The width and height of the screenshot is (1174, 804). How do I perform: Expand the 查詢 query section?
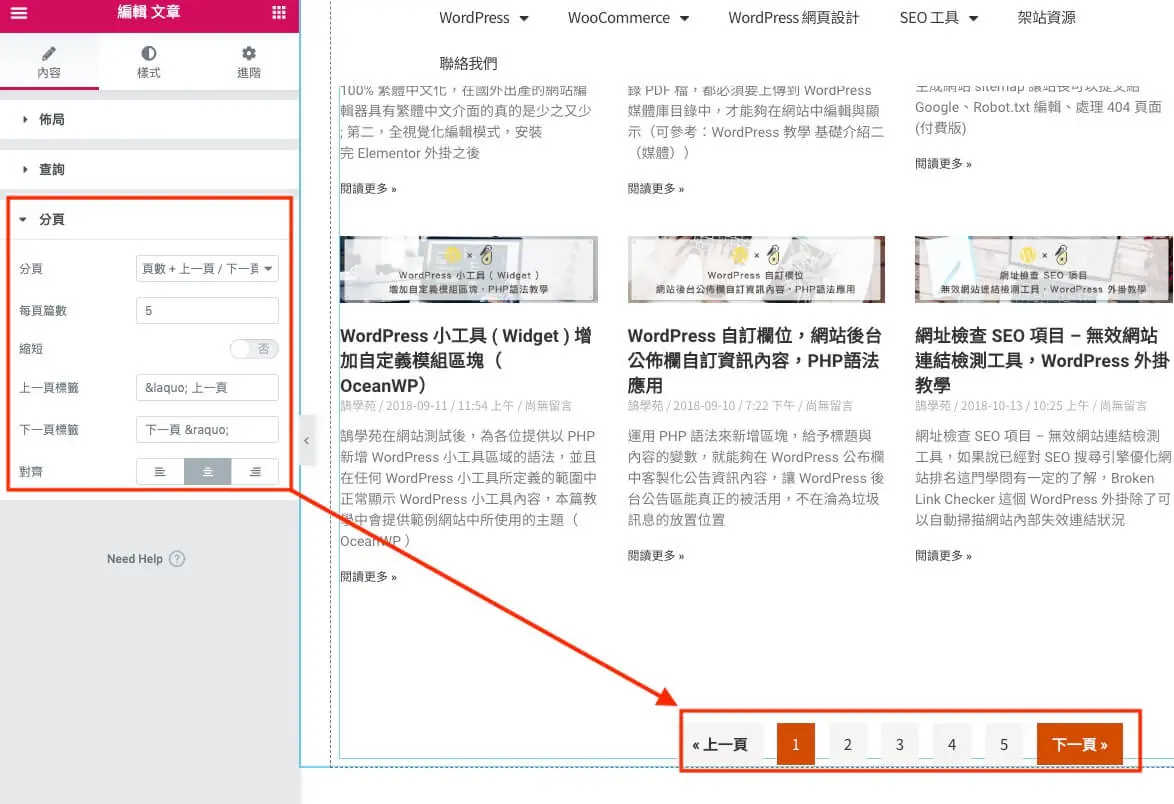click(149, 169)
